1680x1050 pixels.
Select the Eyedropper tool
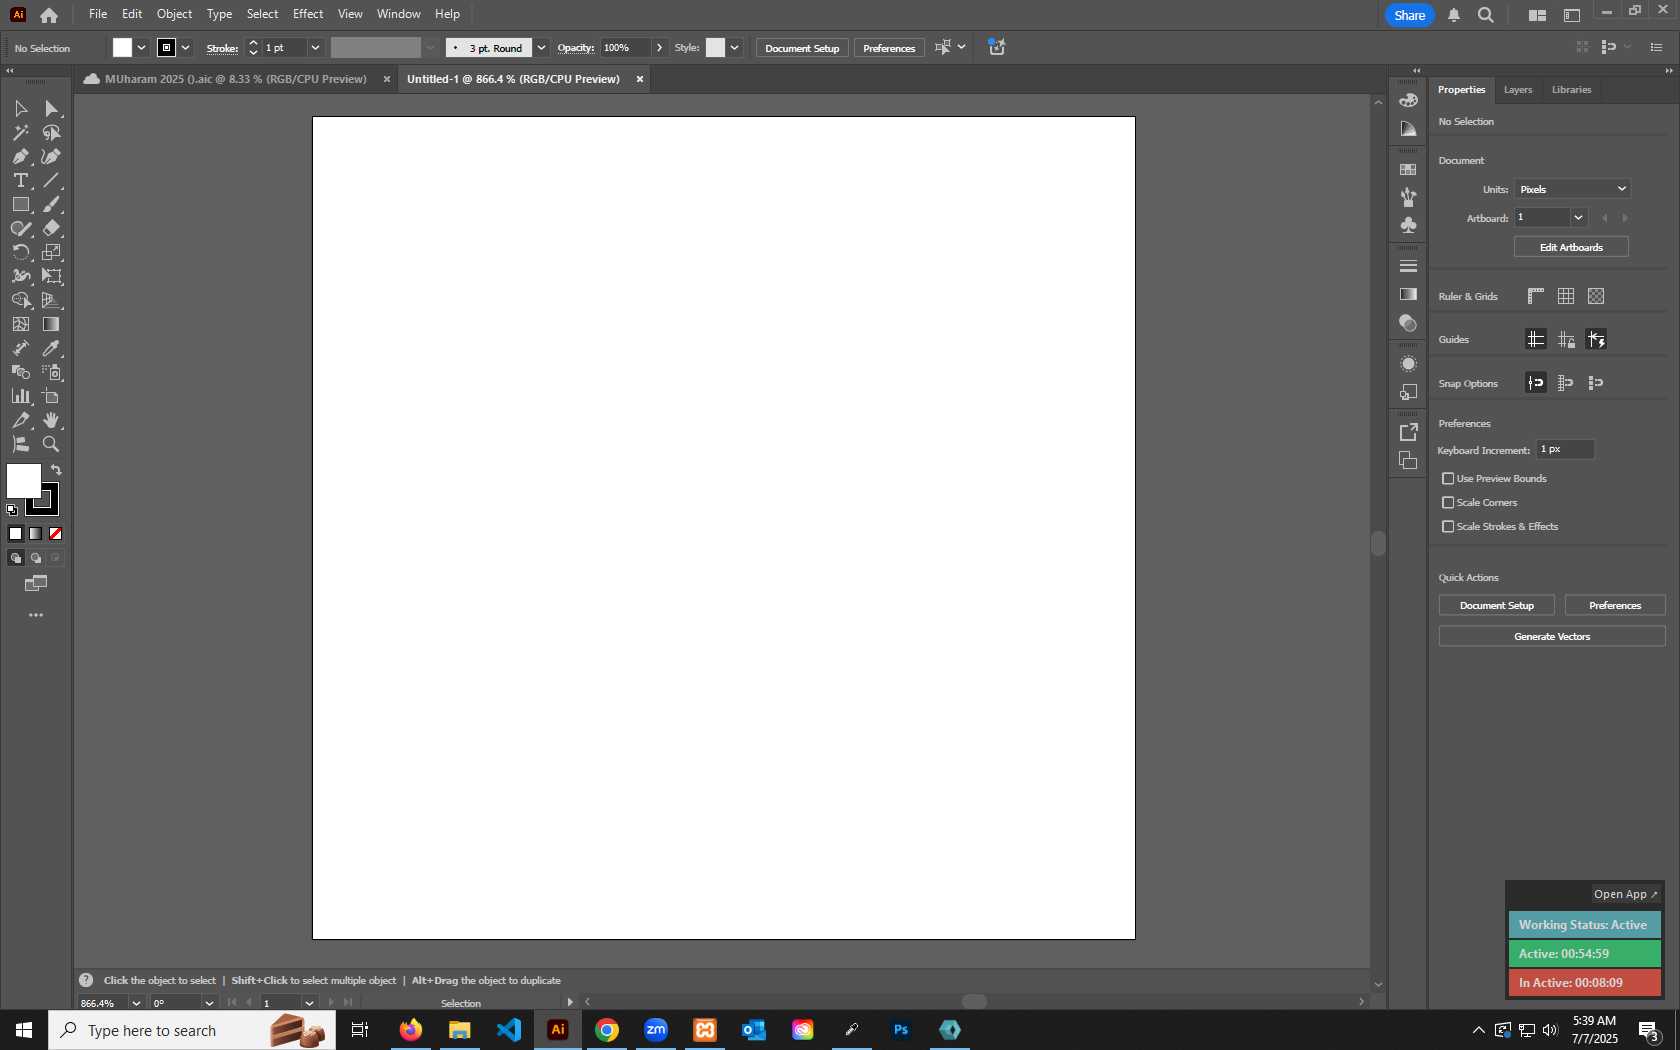[x=52, y=348]
